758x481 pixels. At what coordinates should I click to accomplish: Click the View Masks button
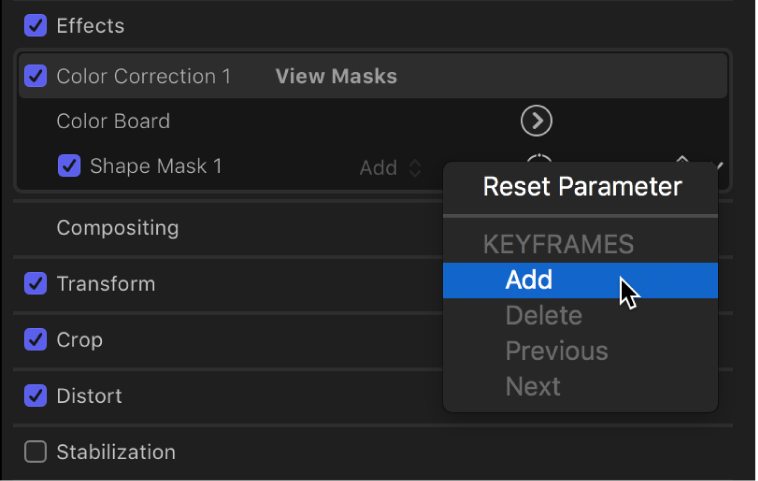tap(336, 76)
